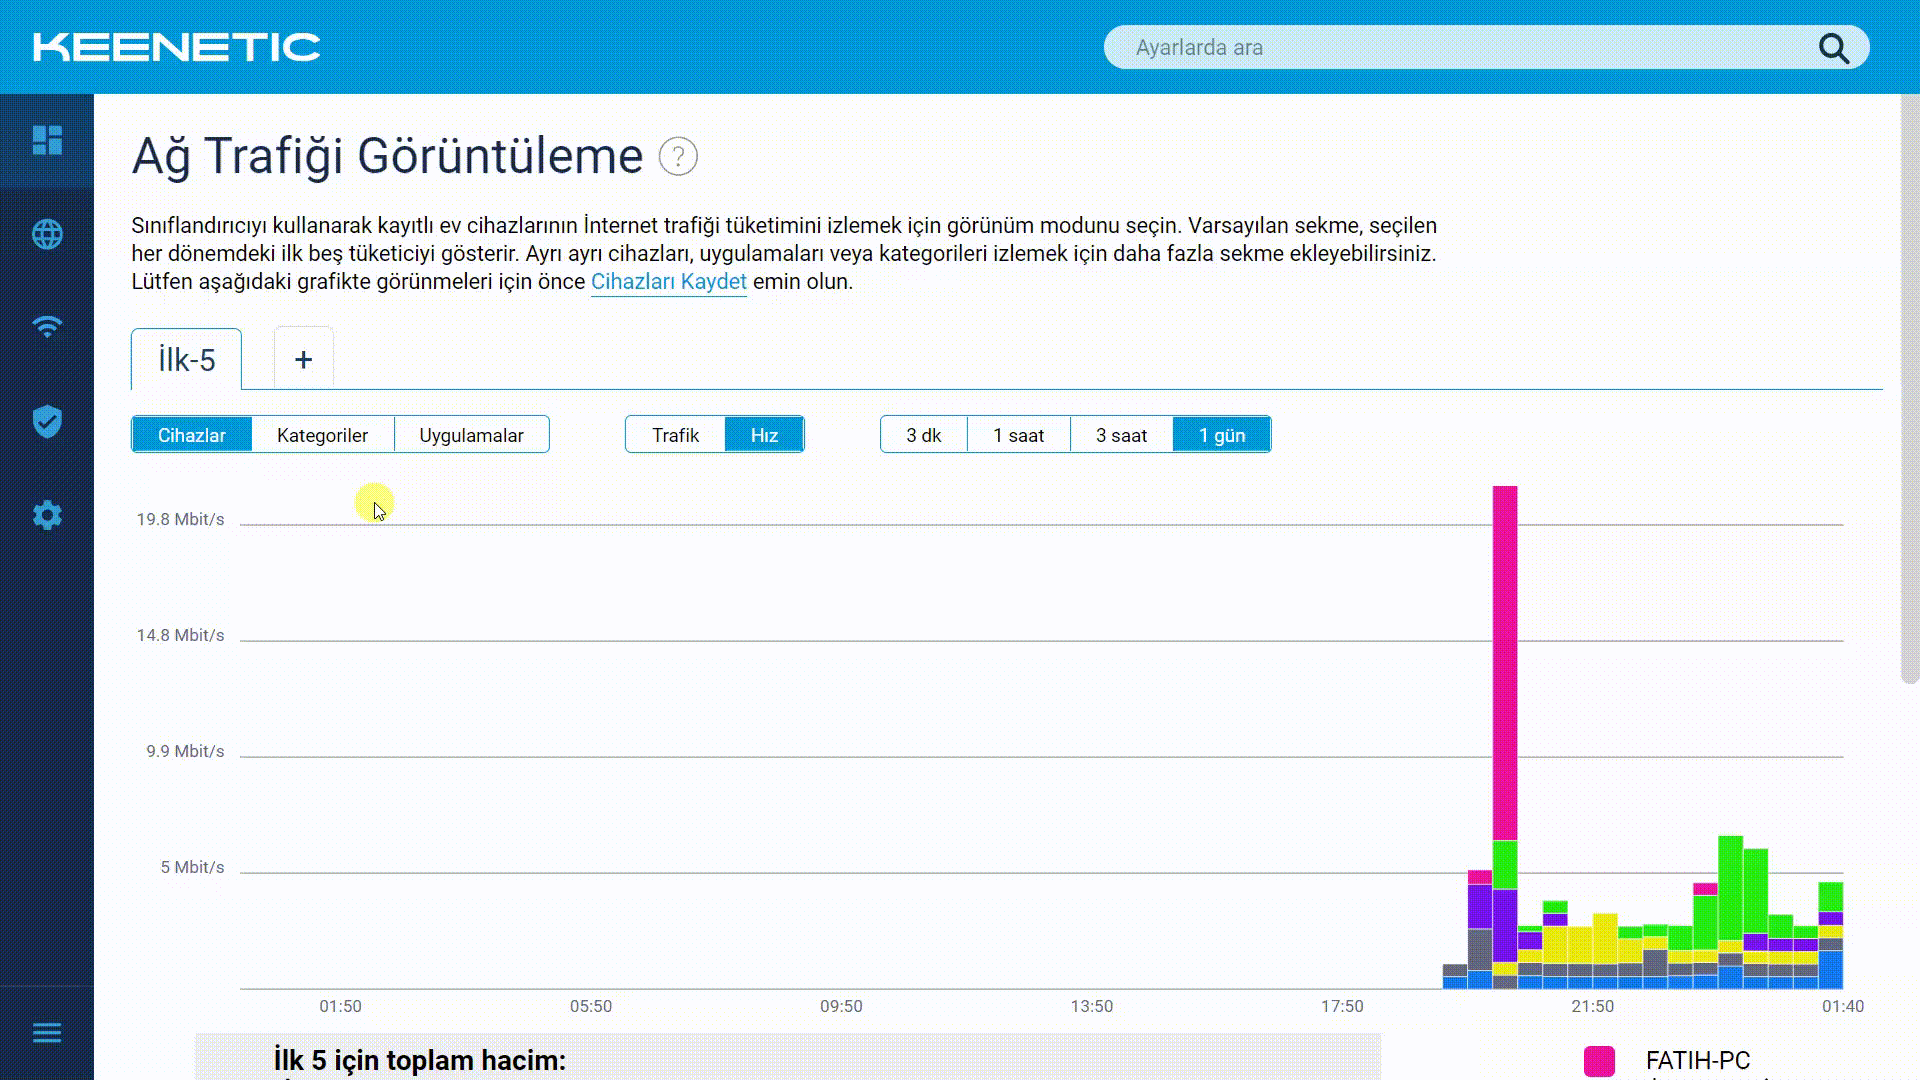Click the FATIH-PC legend label

point(1698,1061)
